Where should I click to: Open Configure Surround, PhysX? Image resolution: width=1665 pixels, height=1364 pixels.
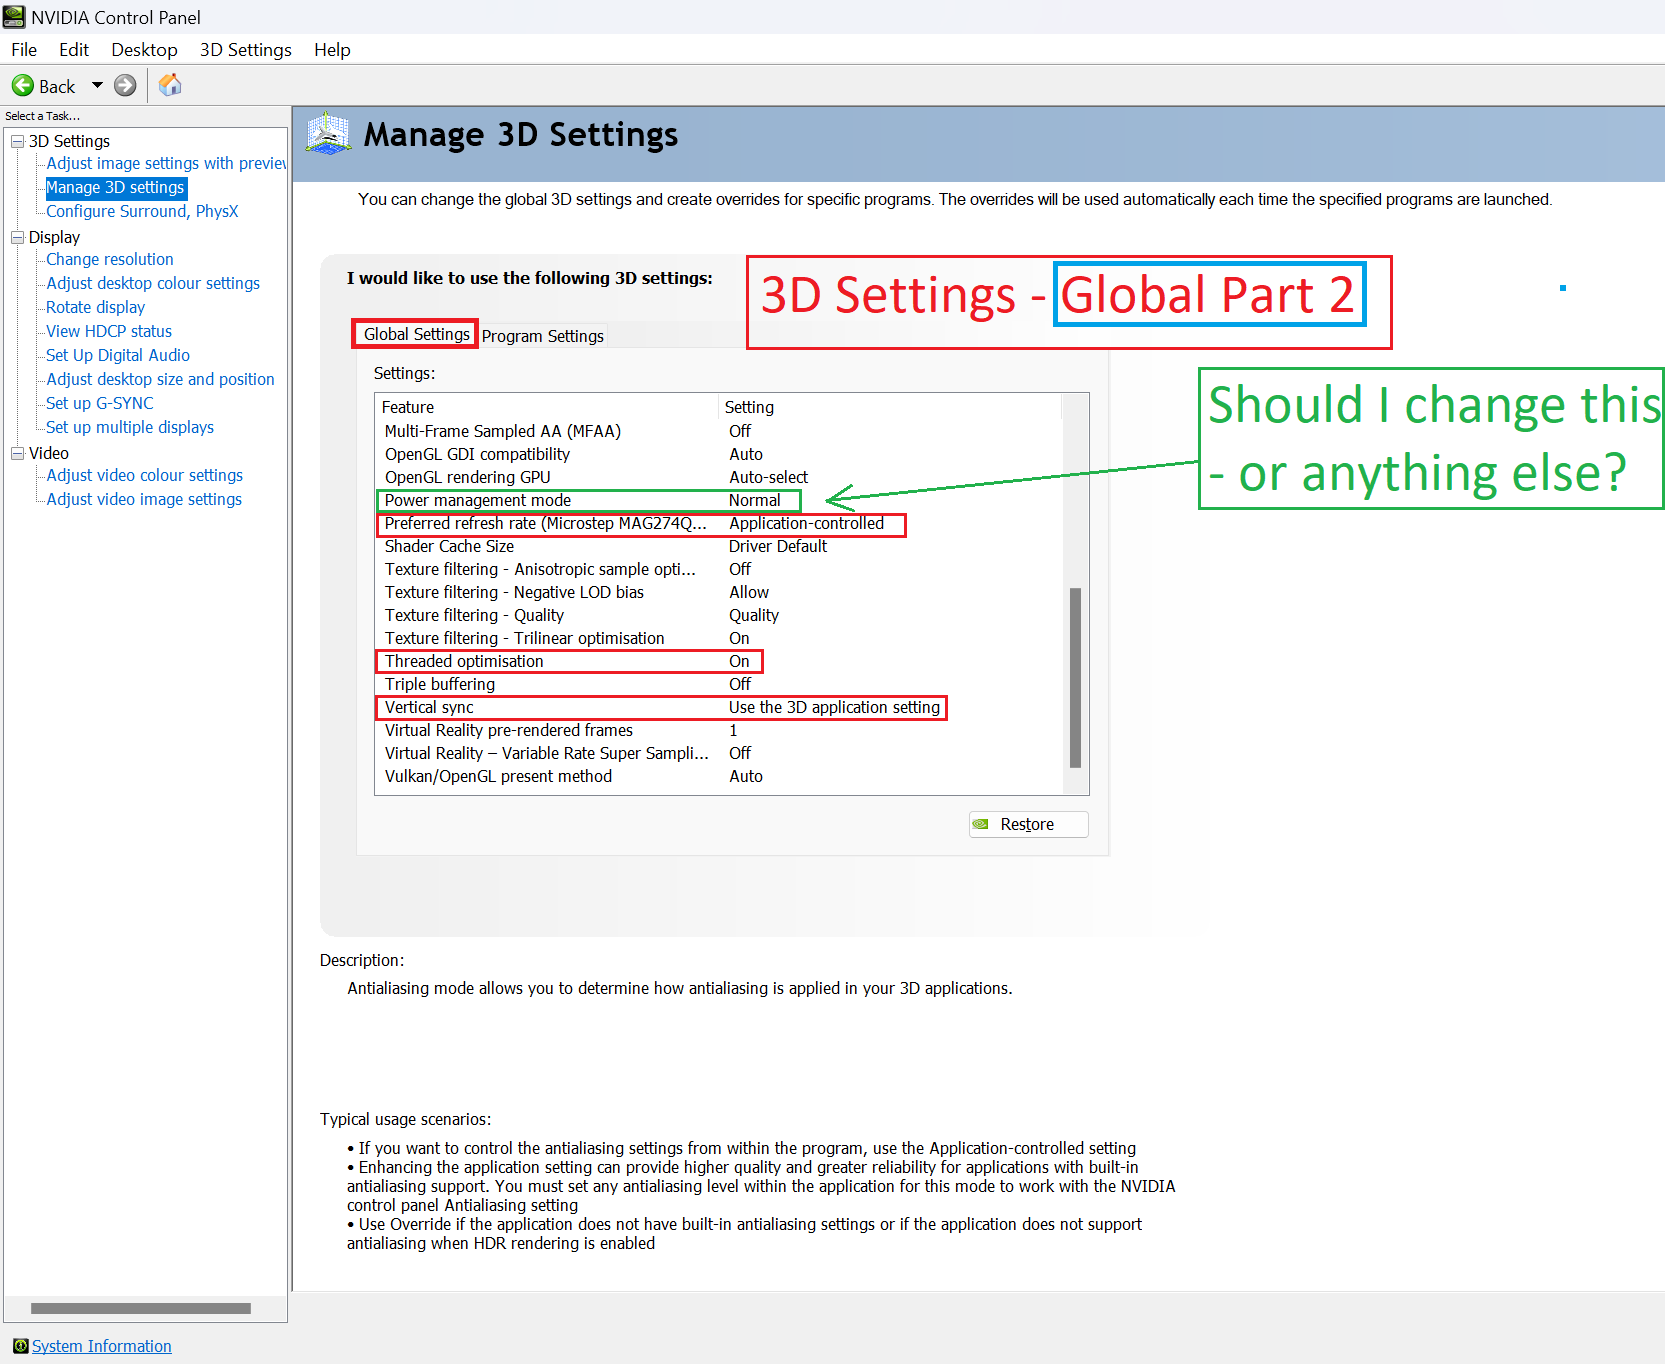coord(142,211)
